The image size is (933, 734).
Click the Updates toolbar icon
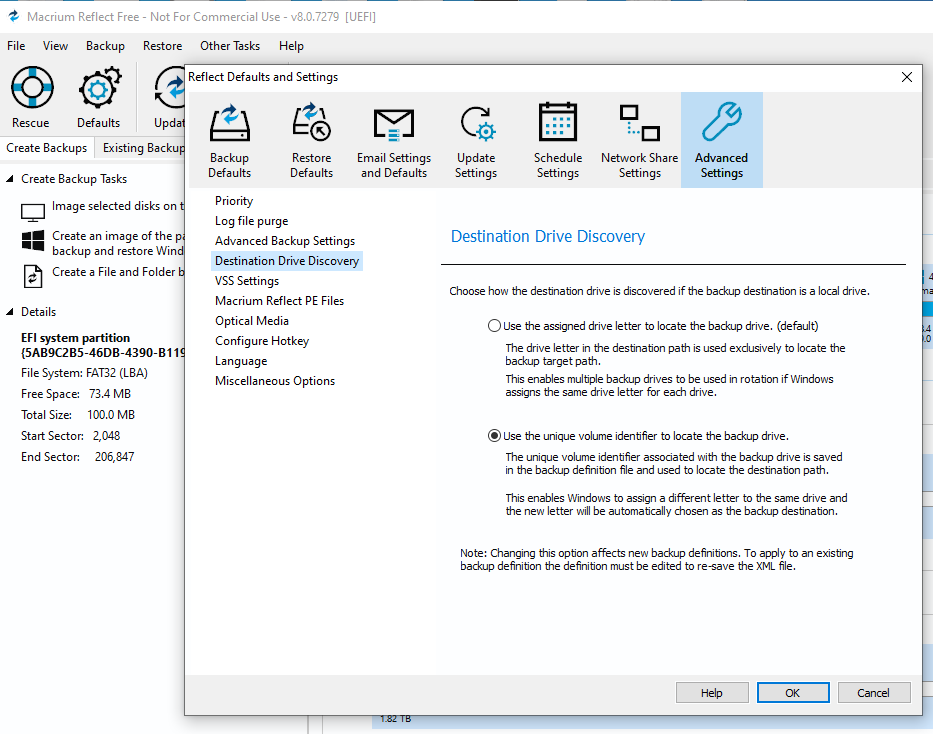170,89
